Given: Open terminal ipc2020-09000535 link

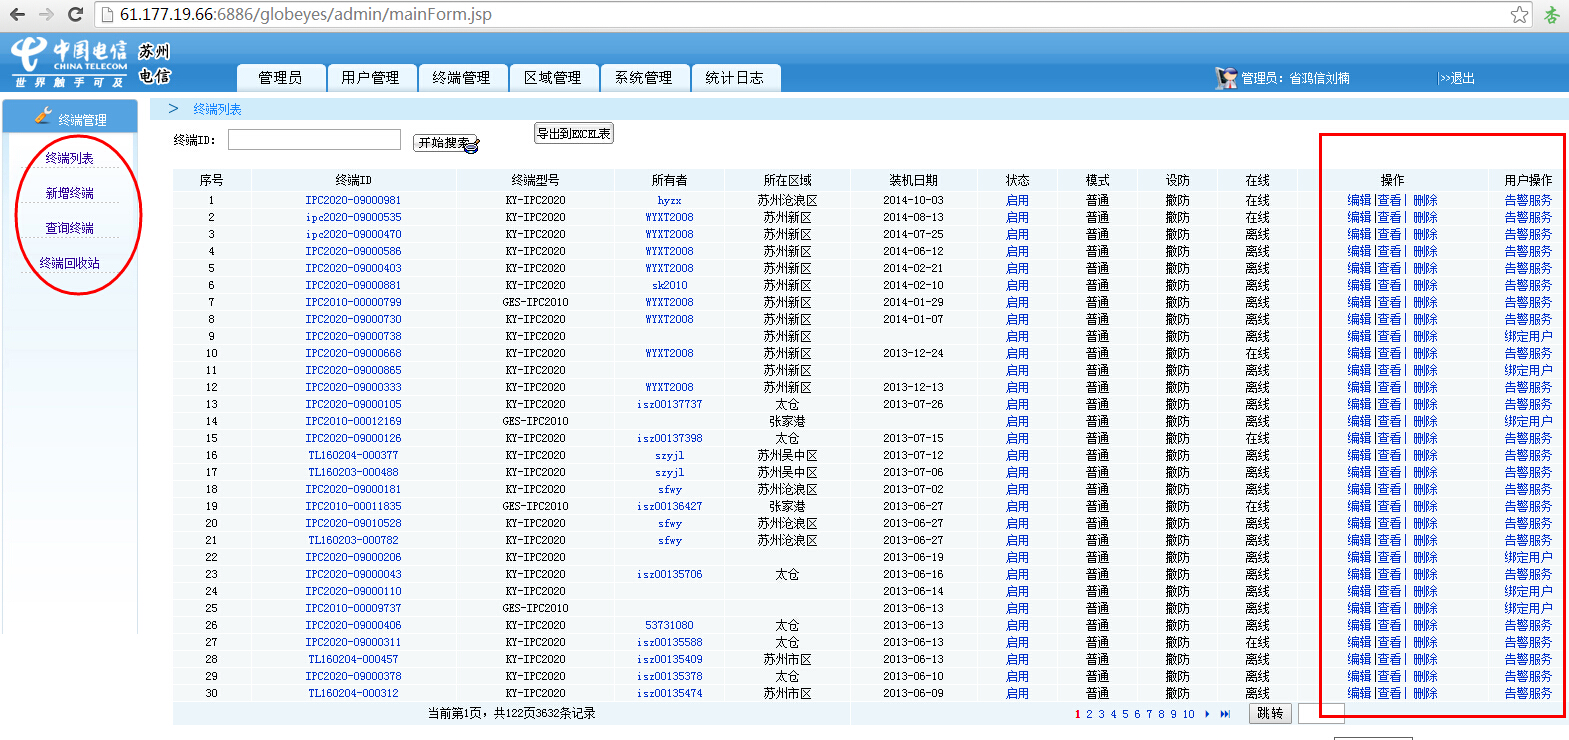Looking at the screenshot, I should click(x=353, y=217).
